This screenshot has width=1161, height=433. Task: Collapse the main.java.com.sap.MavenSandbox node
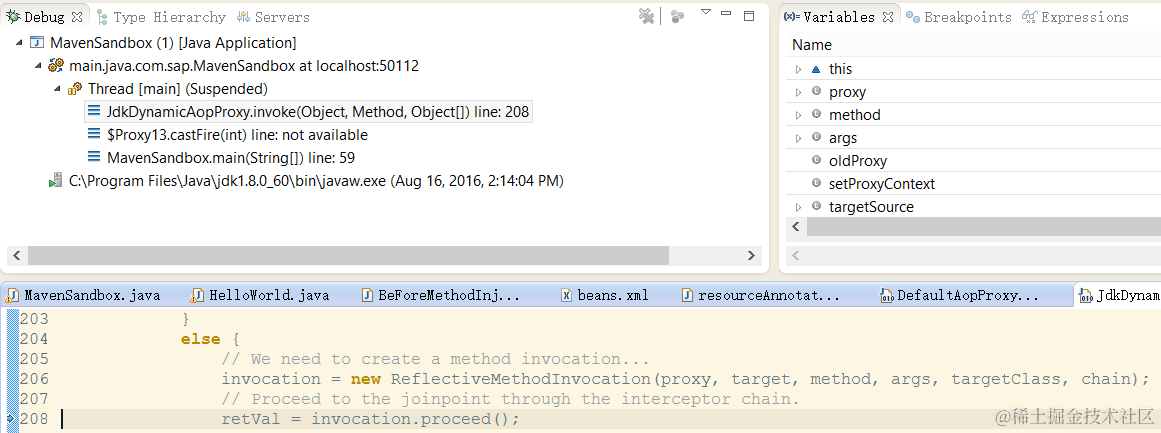click(38, 66)
